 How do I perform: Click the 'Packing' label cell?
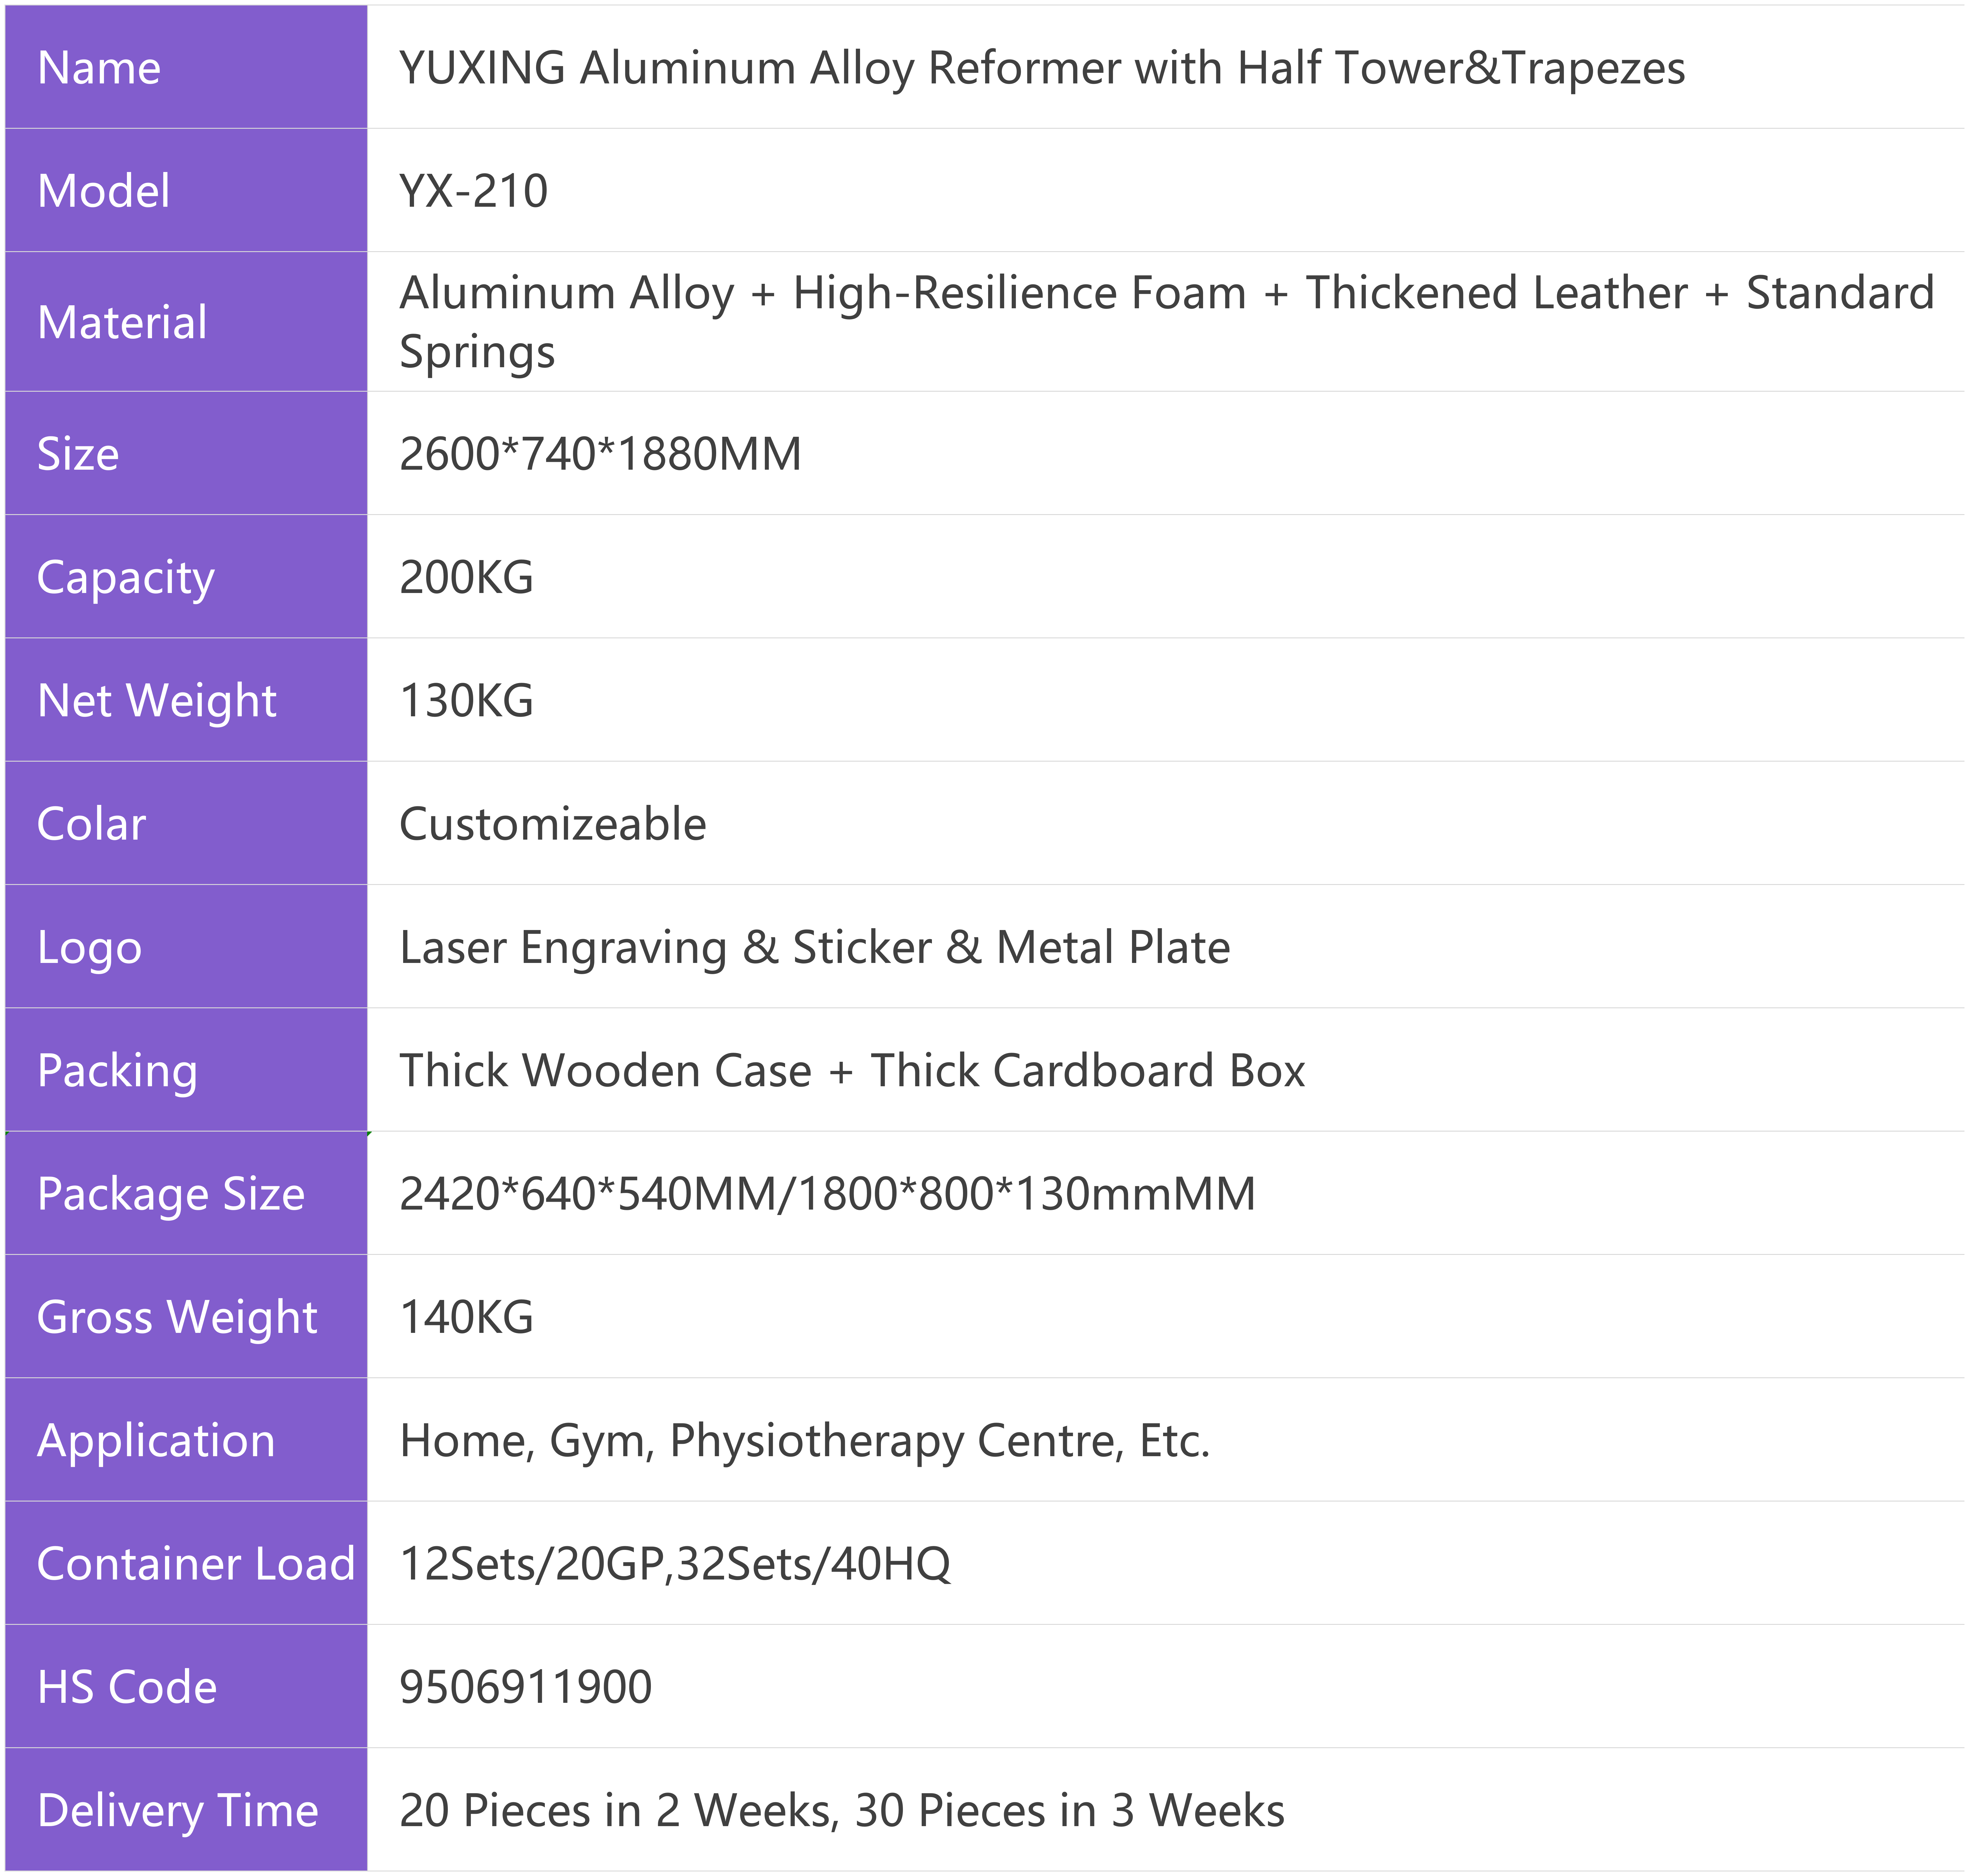(x=186, y=1069)
